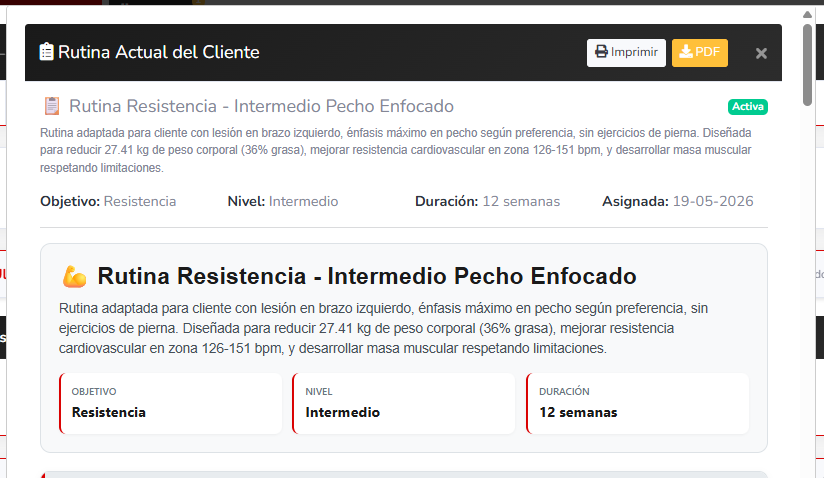Click the clipboard icon in modal header
Viewport: 824px width, 478px height.
pos(46,52)
